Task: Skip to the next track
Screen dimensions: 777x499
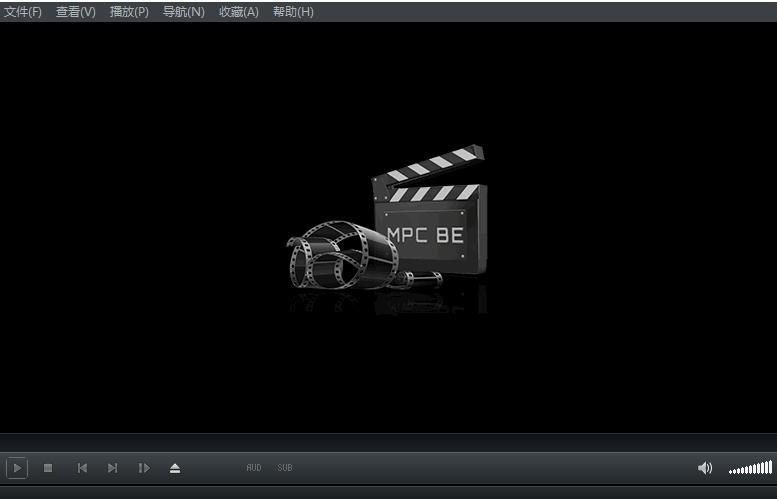Action: (113, 468)
